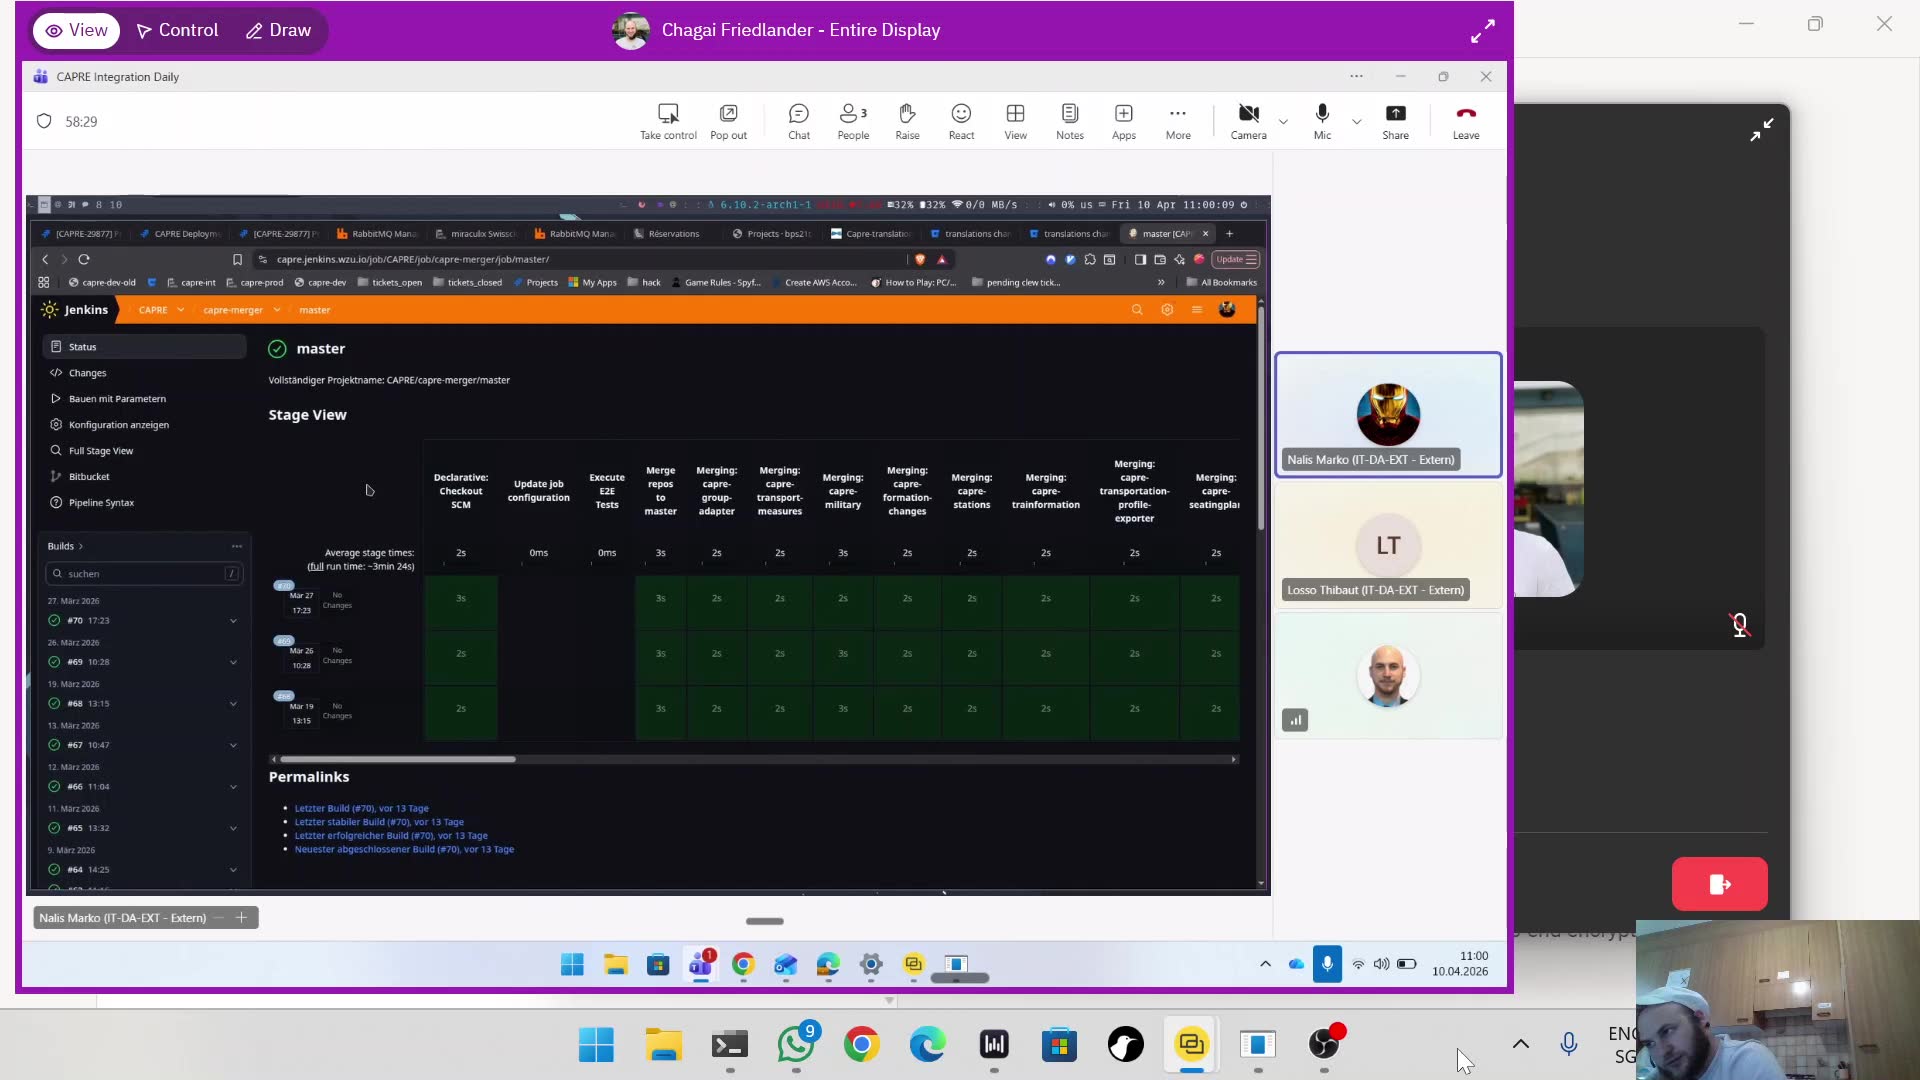Show the People list
The width and height of the screenshot is (1920, 1080).
(x=853, y=122)
